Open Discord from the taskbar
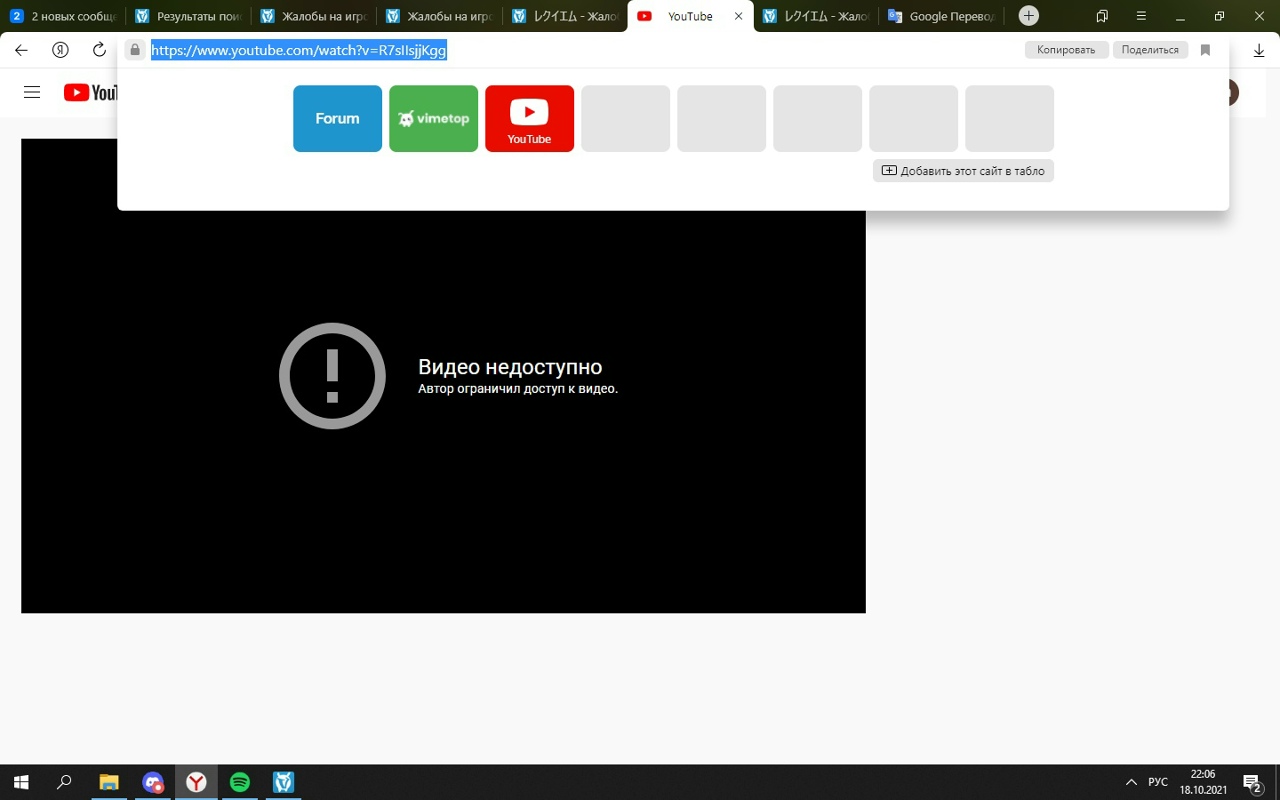The width and height of the screenshot is (1280, 800). coord(153,782)
